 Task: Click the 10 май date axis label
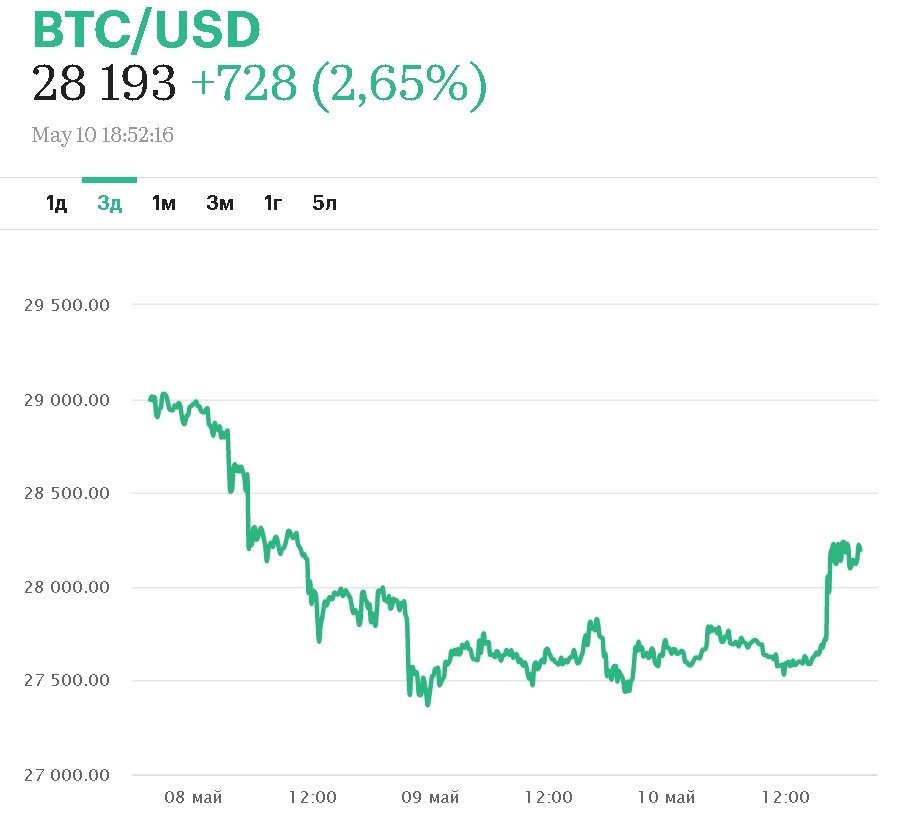pyautogui.click(x=666, y=798)
